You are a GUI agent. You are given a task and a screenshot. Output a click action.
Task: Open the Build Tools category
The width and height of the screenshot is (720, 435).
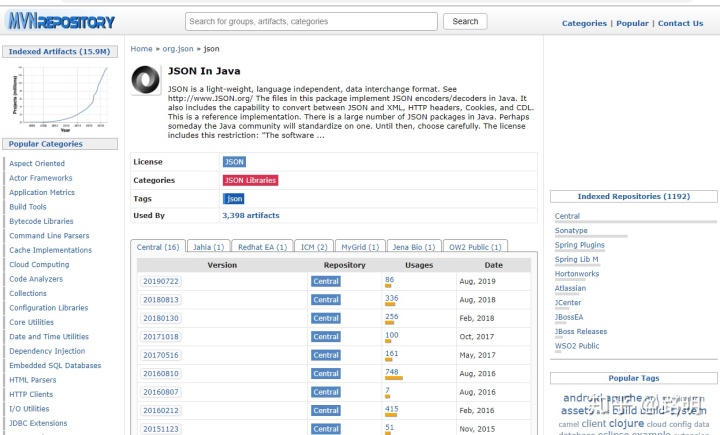point(28,207)
